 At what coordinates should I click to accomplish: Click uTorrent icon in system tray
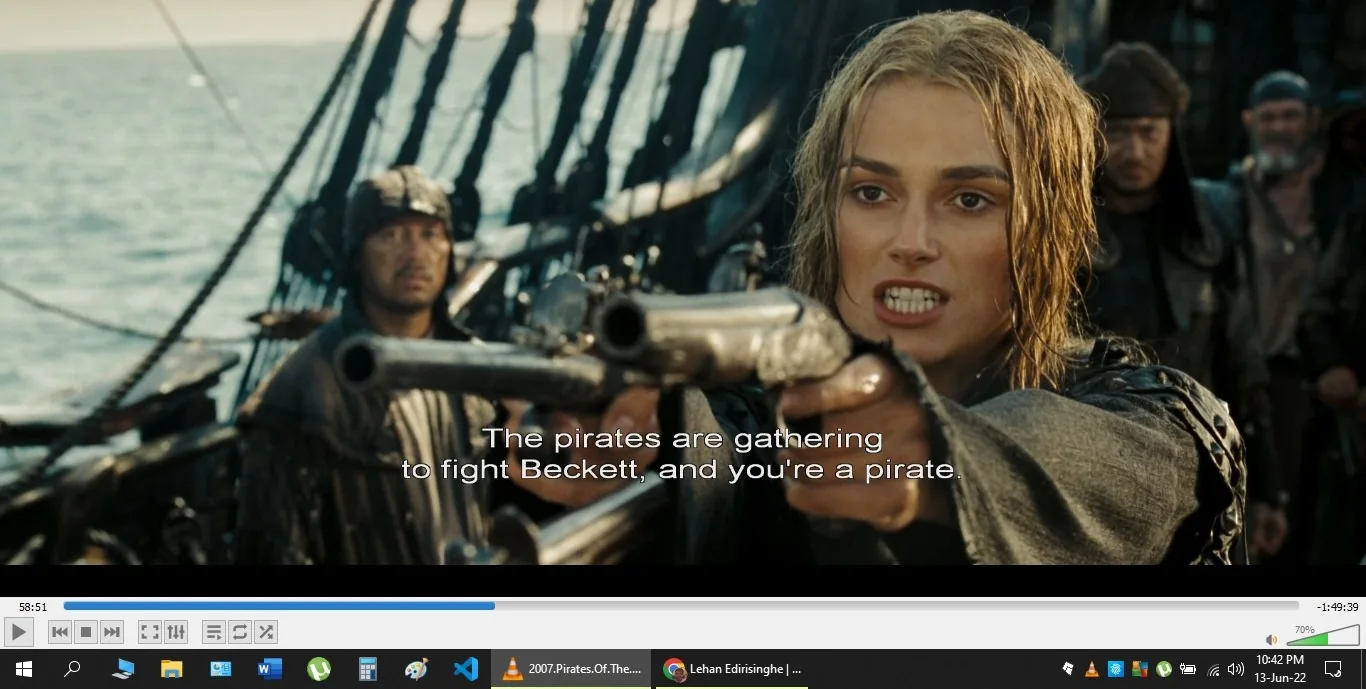click(x=1164, y=669)
